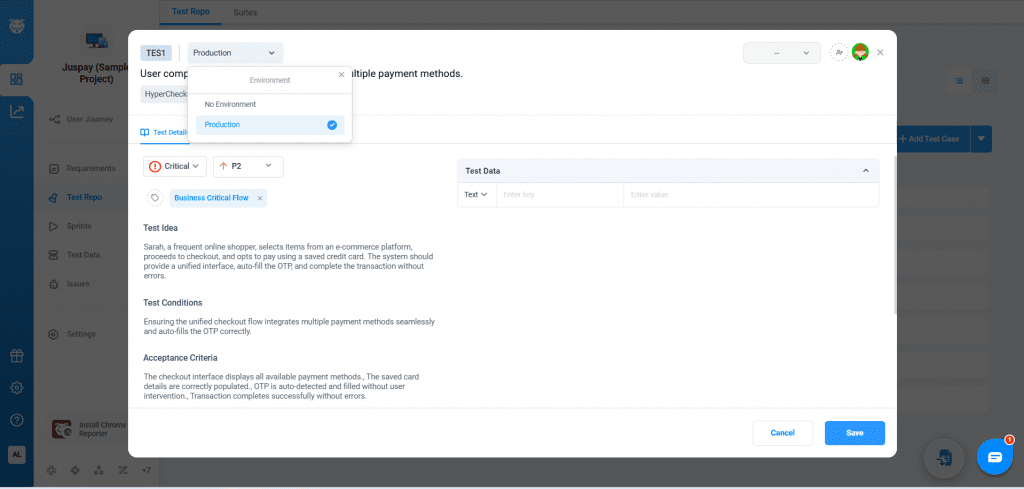Open the Text type dropdown in Test Data

click(476, 194)
